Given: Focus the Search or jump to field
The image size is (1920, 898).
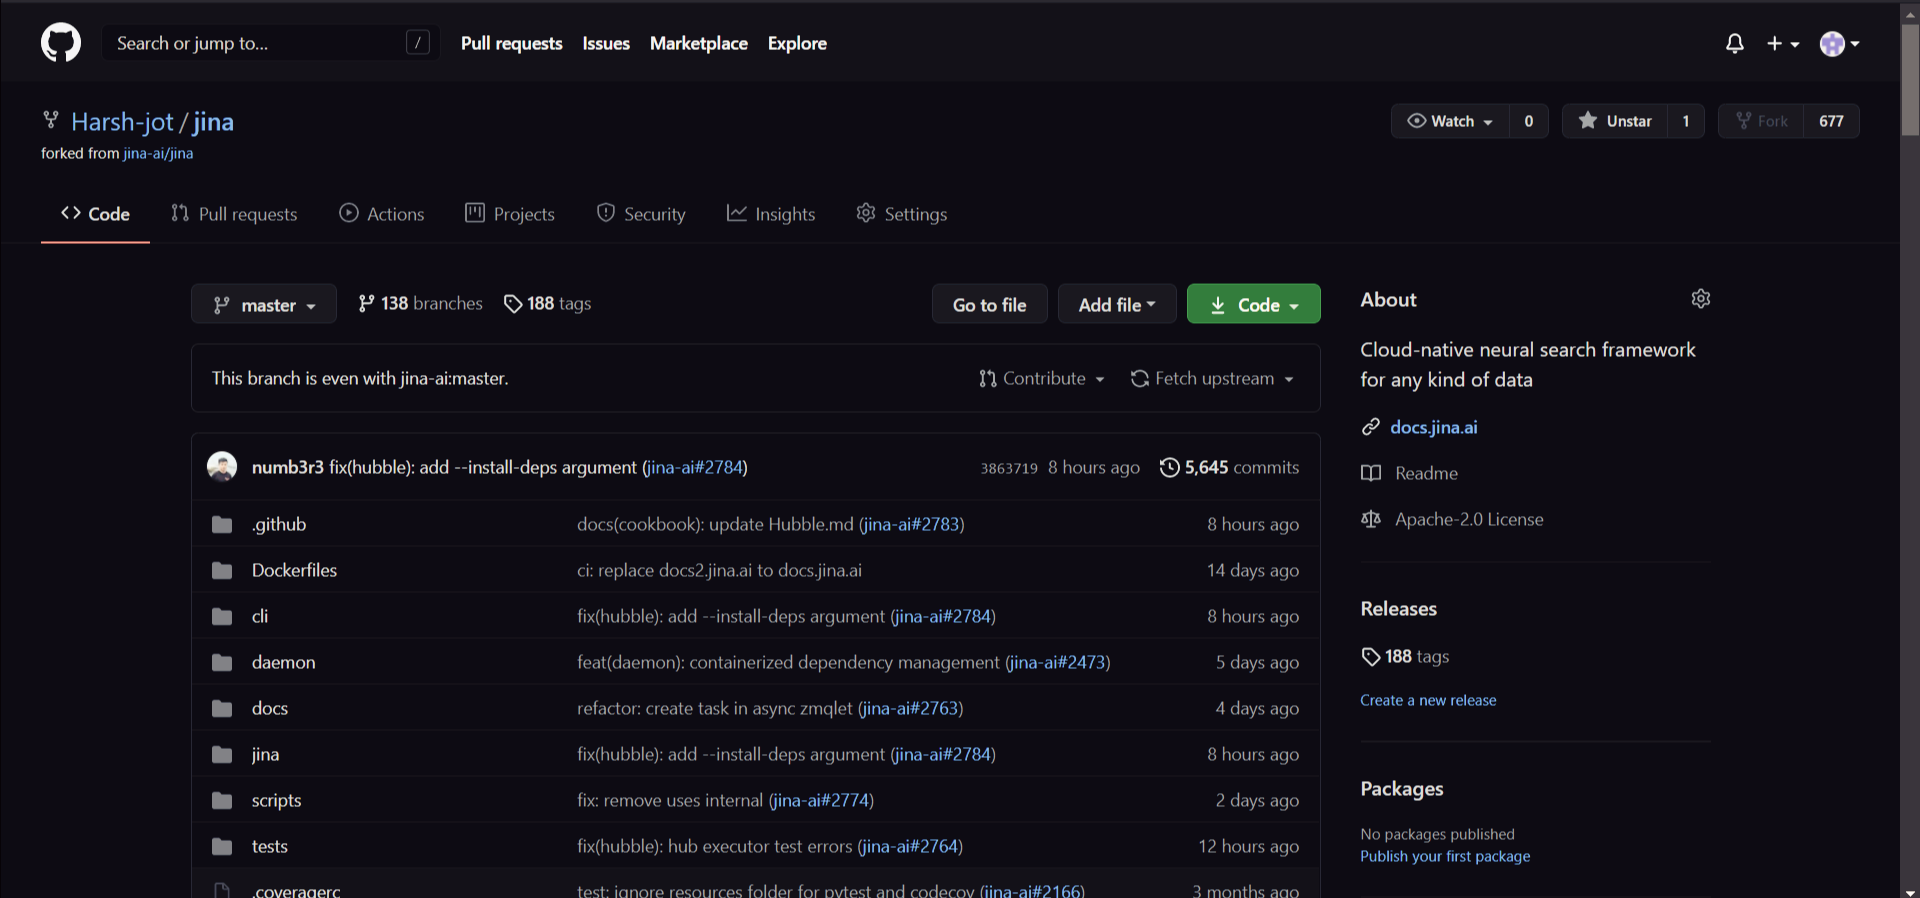Looking at the screenshot, I should coord(271,43).
